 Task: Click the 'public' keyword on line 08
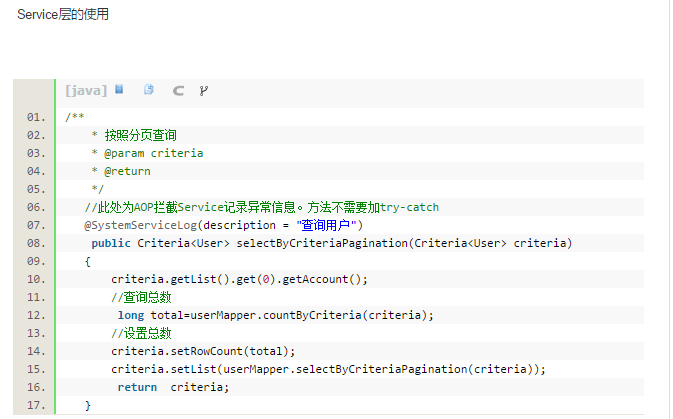(111, 243)
